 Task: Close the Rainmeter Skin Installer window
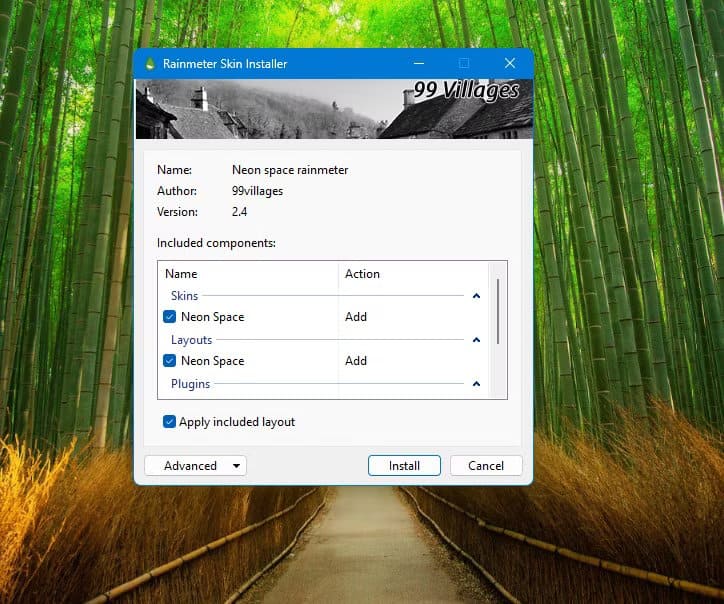[509, 64]
